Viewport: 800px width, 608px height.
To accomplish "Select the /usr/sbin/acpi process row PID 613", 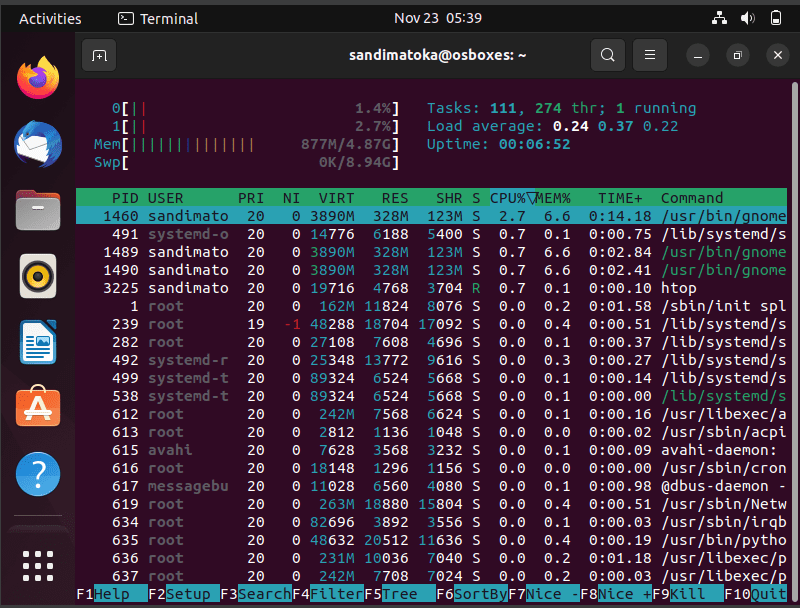I will click(x=431, y=432).
